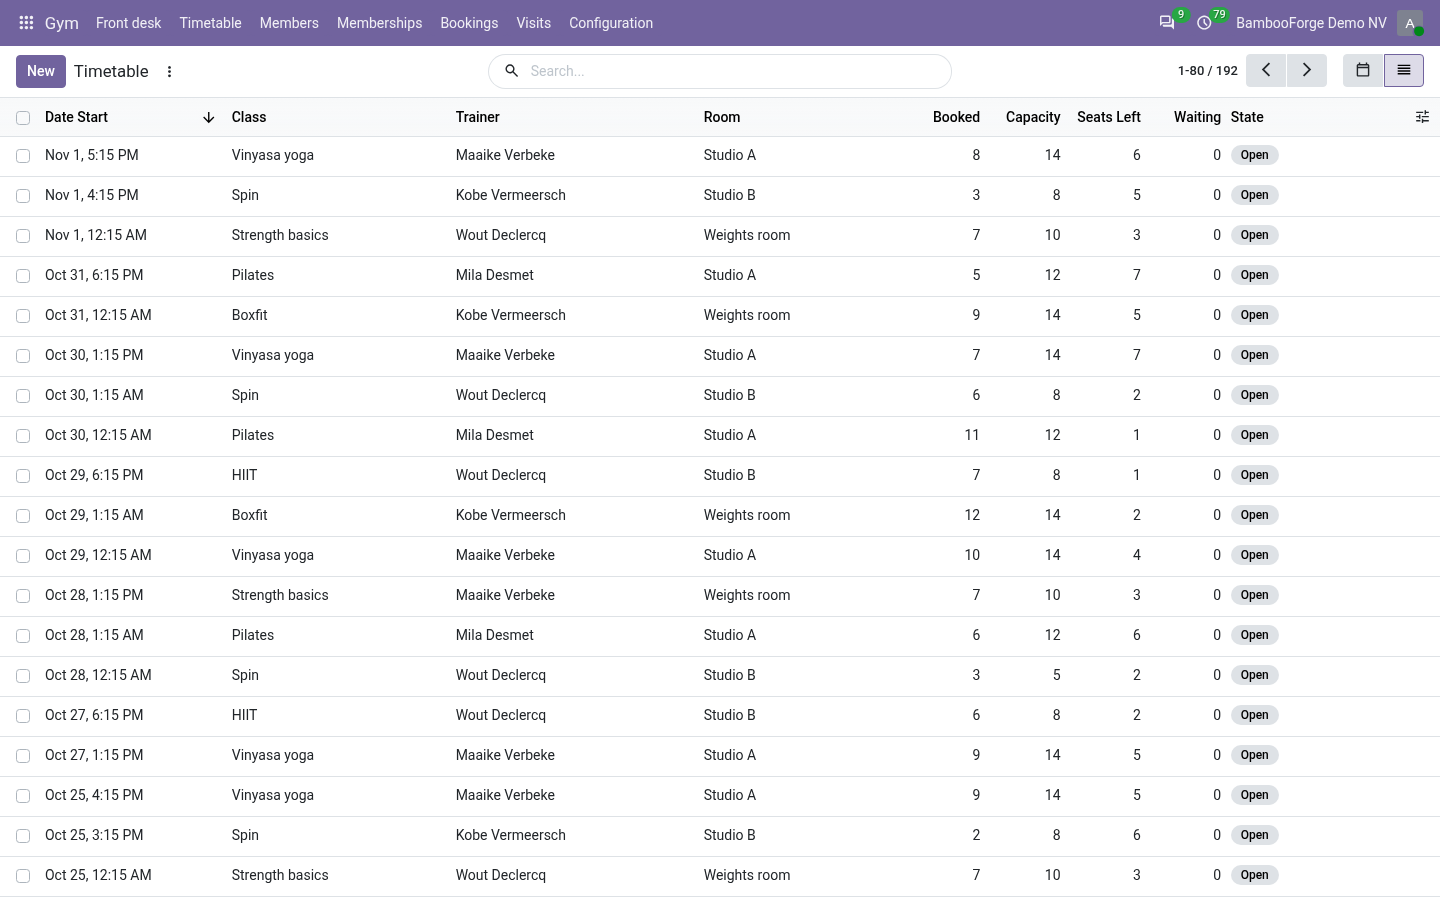Screen dimensions: 1440x900
Task: Open the messages conversation icon
Action: tap(1167, 22)
